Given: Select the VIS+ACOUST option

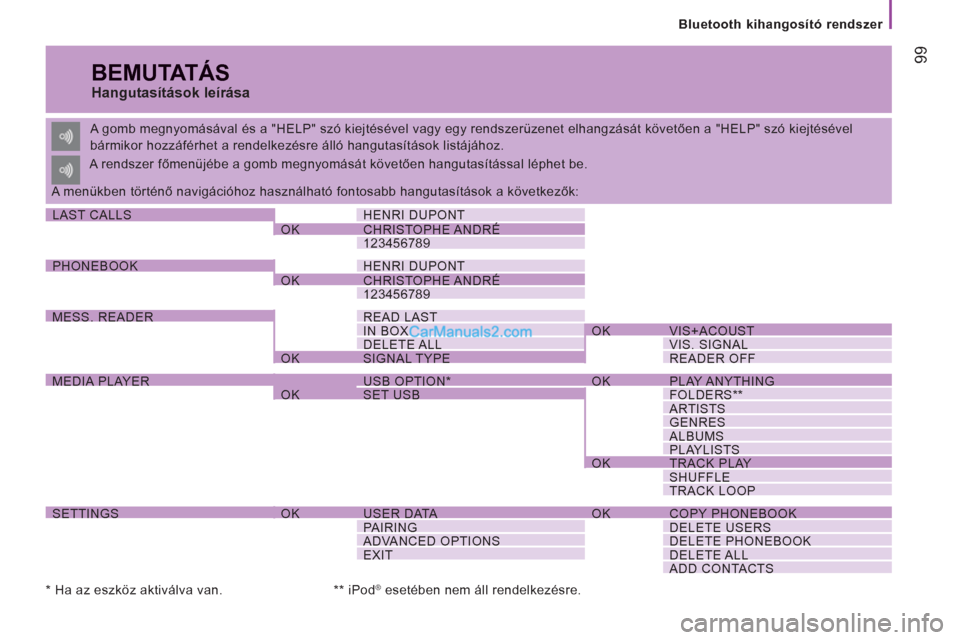Looking at the screenshot, I should click(777, 331).
